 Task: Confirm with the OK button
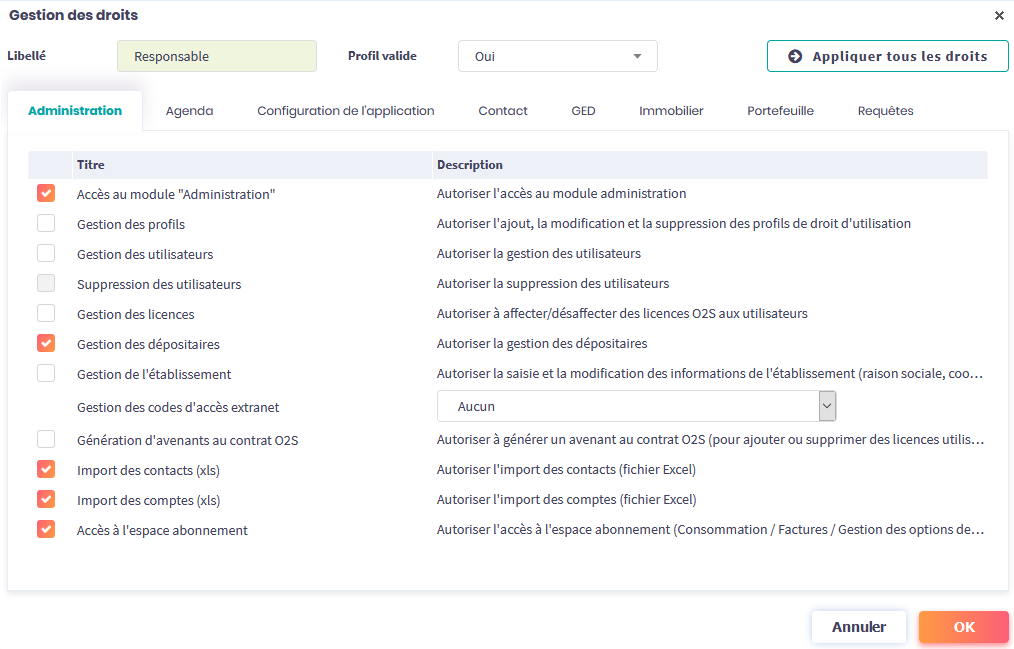click(963, 627)
